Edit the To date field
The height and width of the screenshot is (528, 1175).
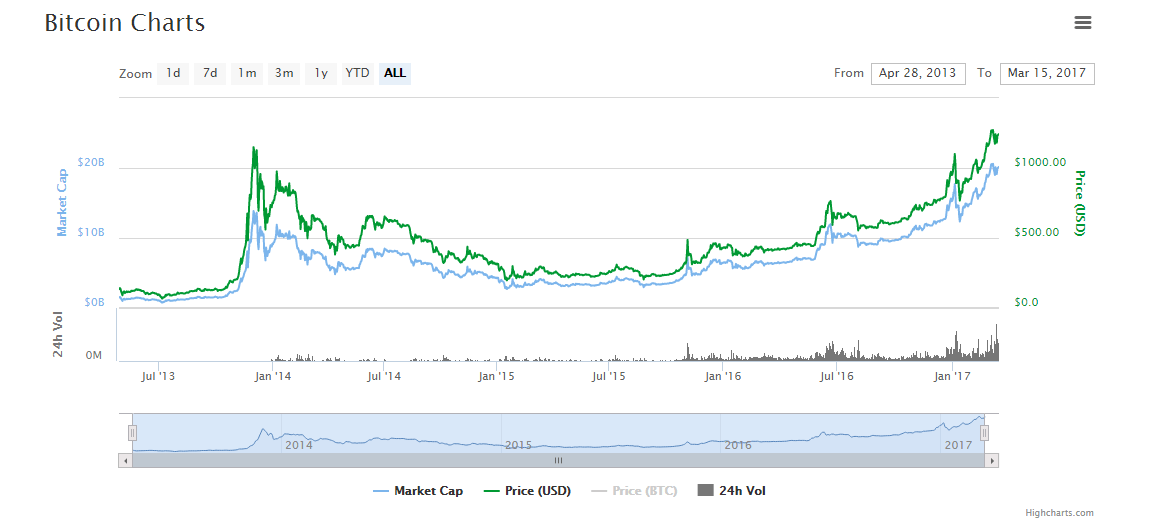tap(1046, 73)
